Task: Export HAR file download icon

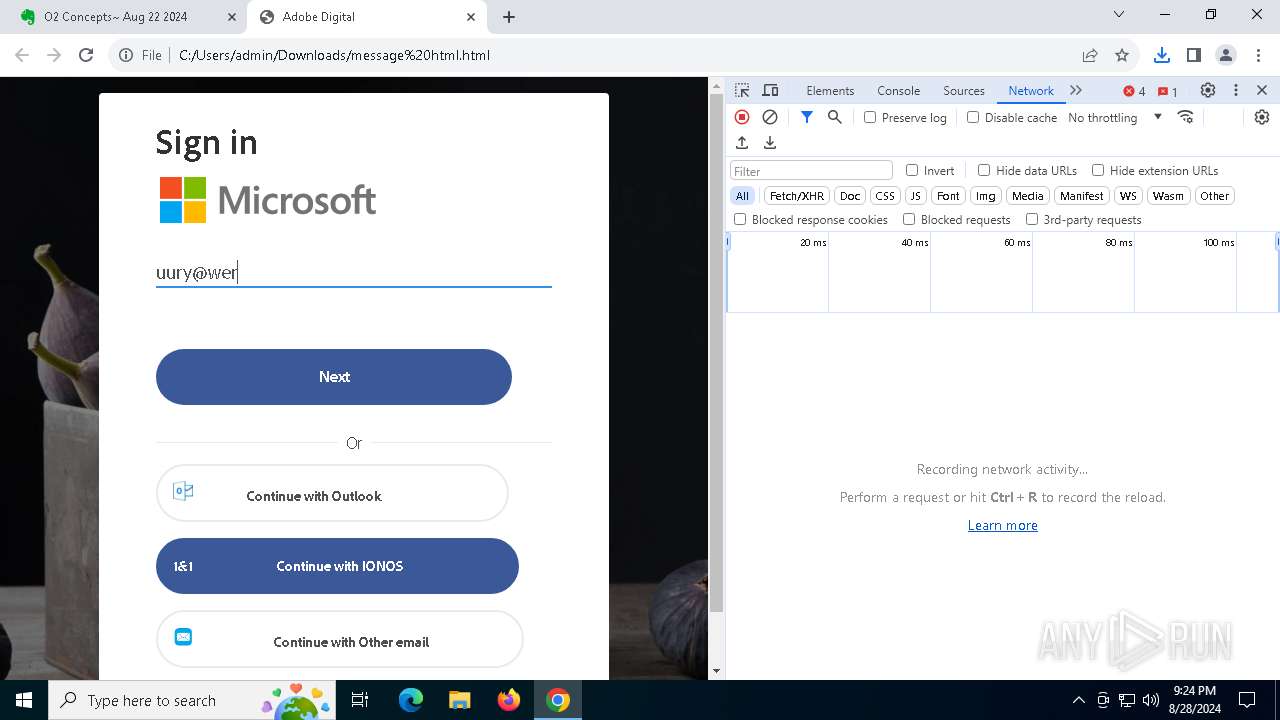Action: 770,143
